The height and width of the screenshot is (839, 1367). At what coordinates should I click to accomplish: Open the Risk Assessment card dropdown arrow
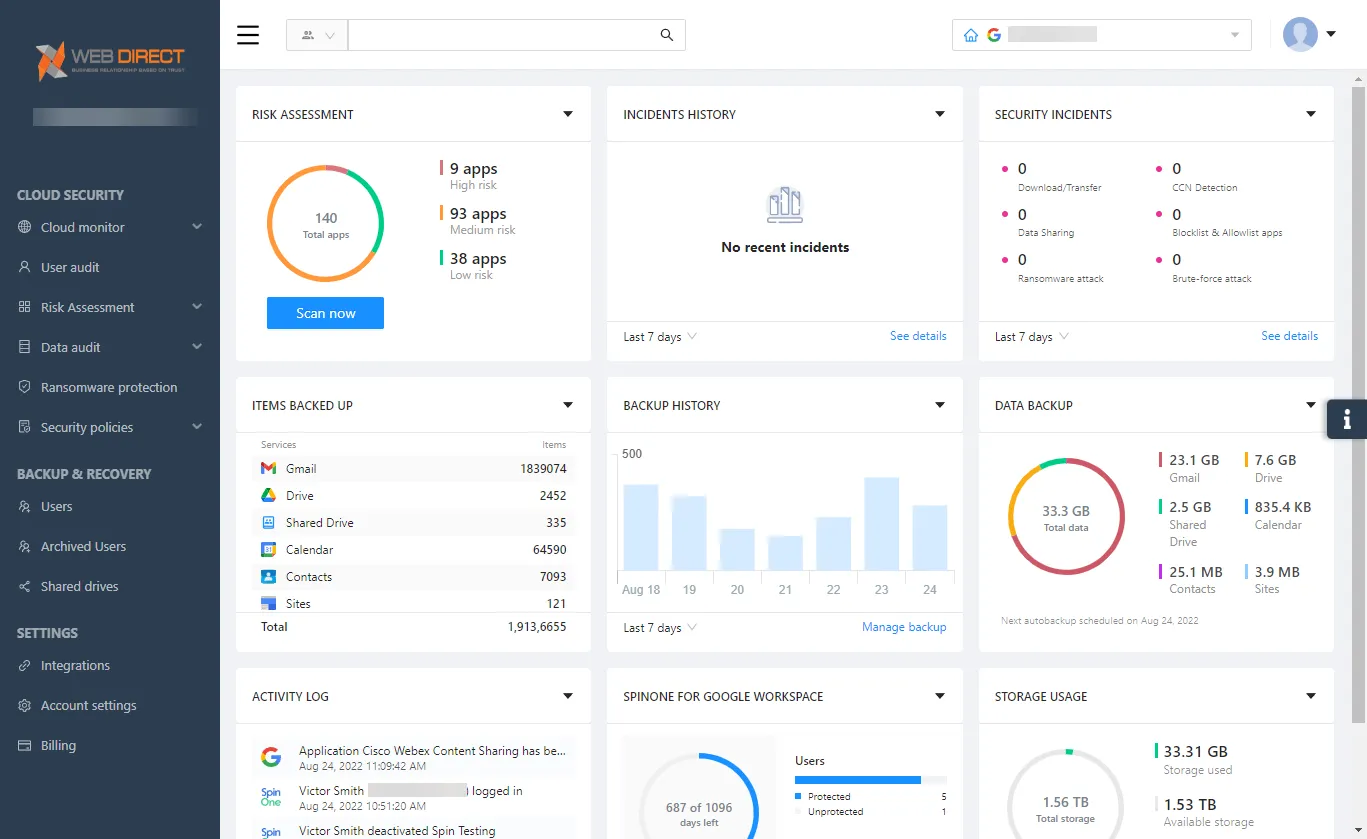(x=568, y=114)
